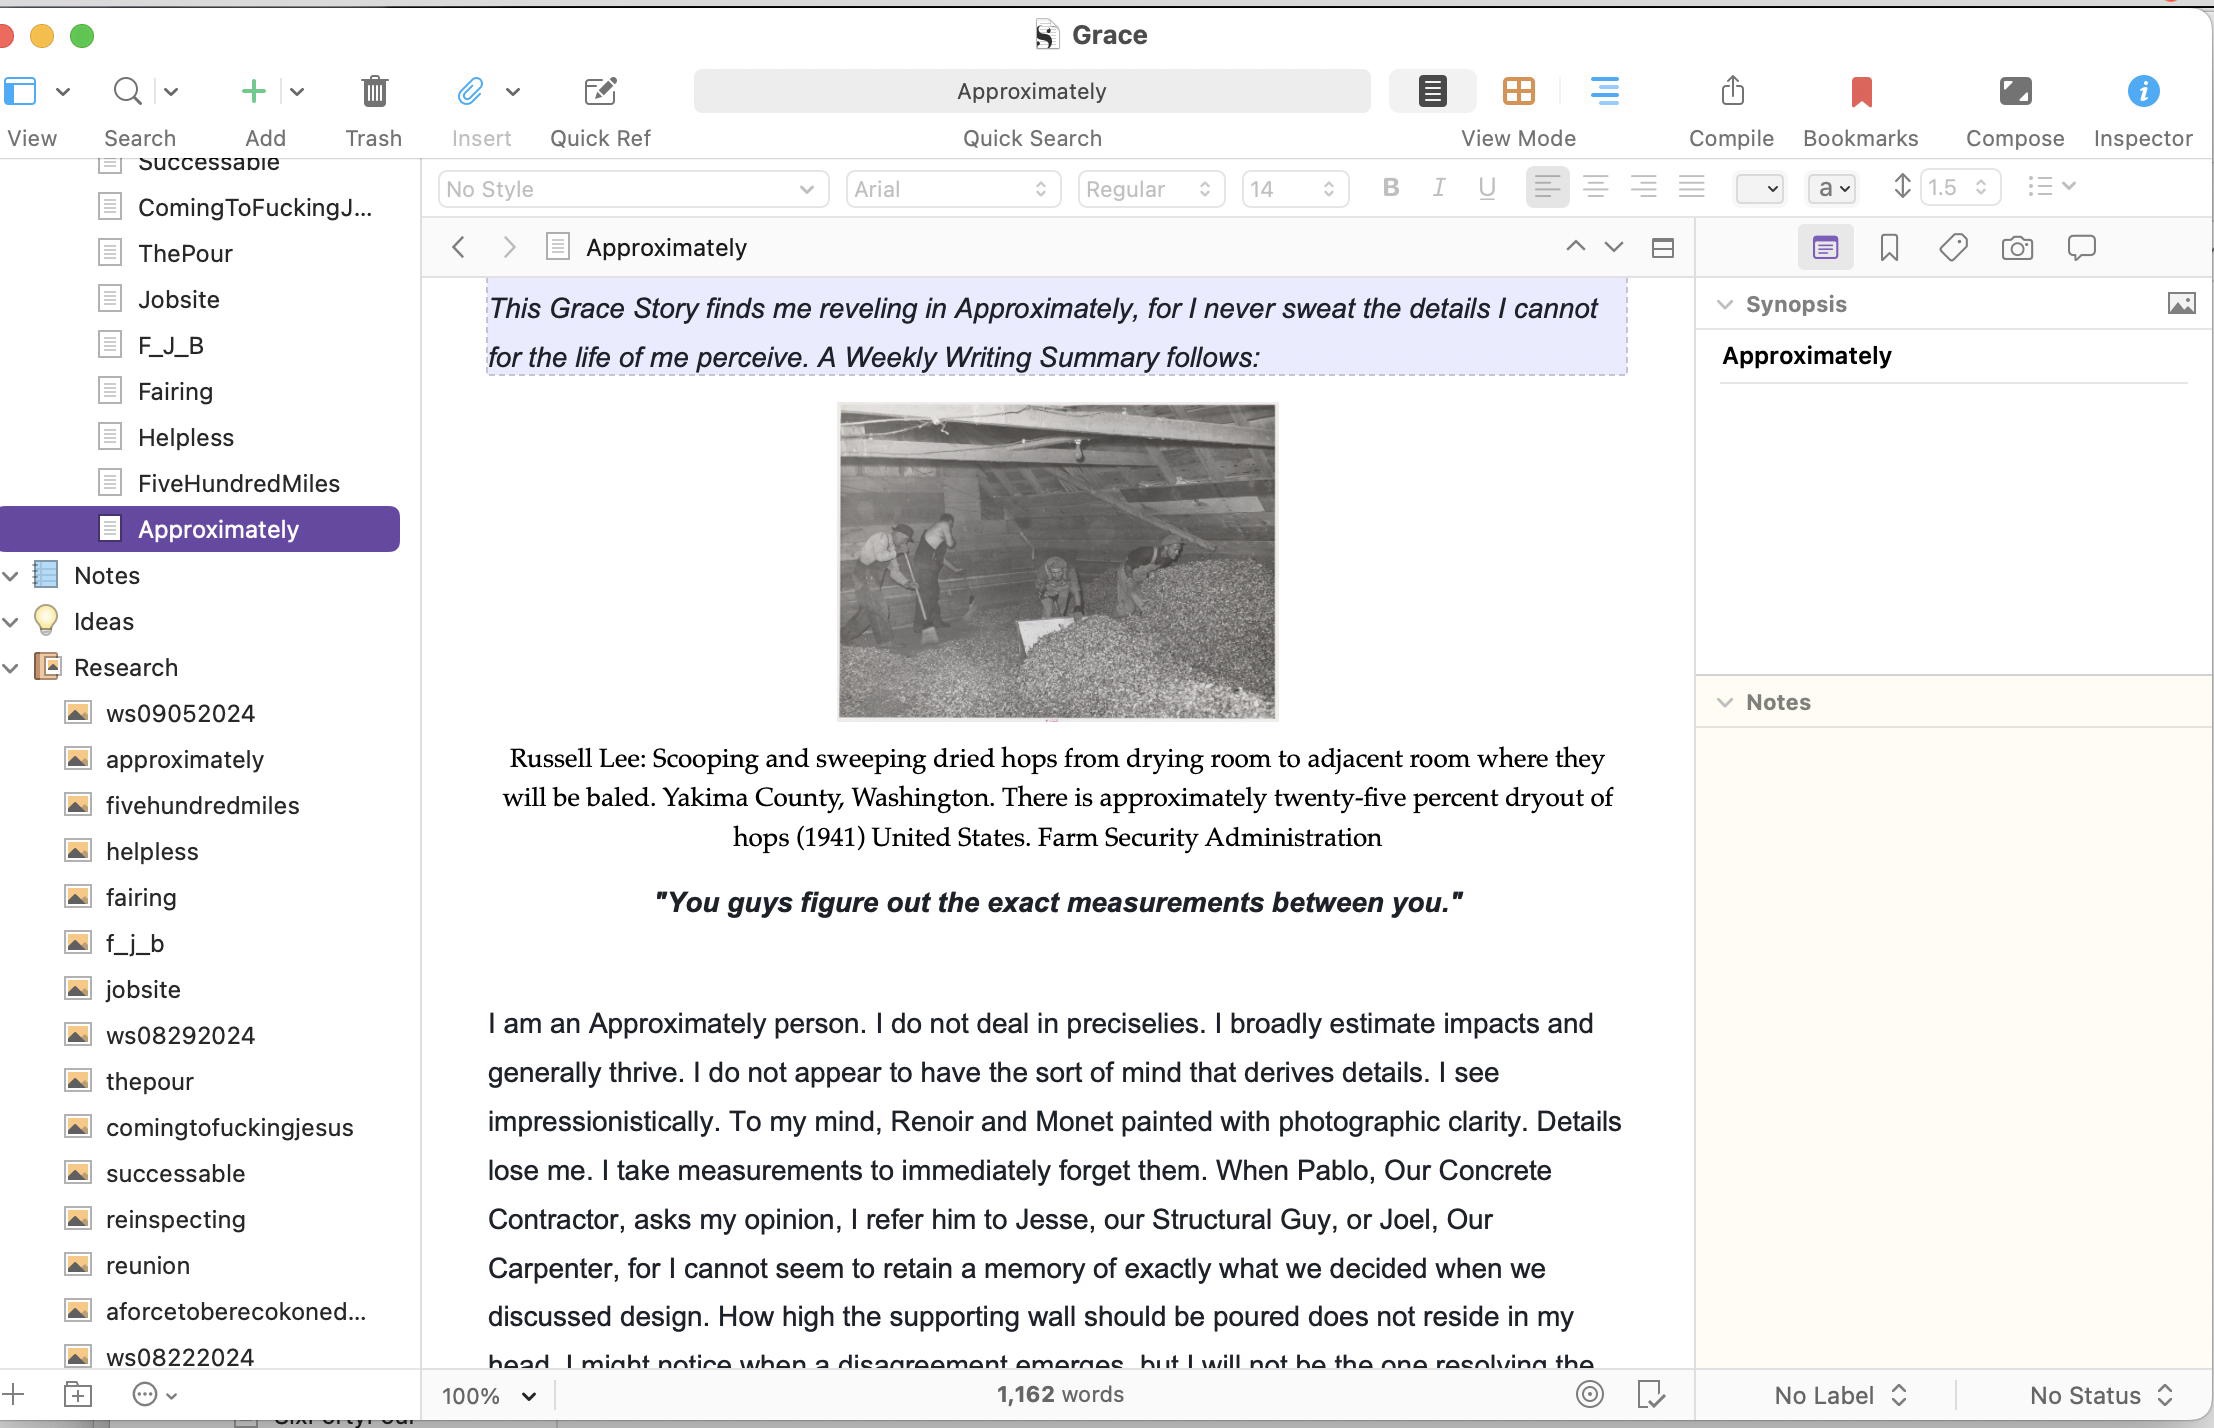Collapse the Synopsis section
The width and height of the screenshot is (2214, 1428).
[1725, 305]
